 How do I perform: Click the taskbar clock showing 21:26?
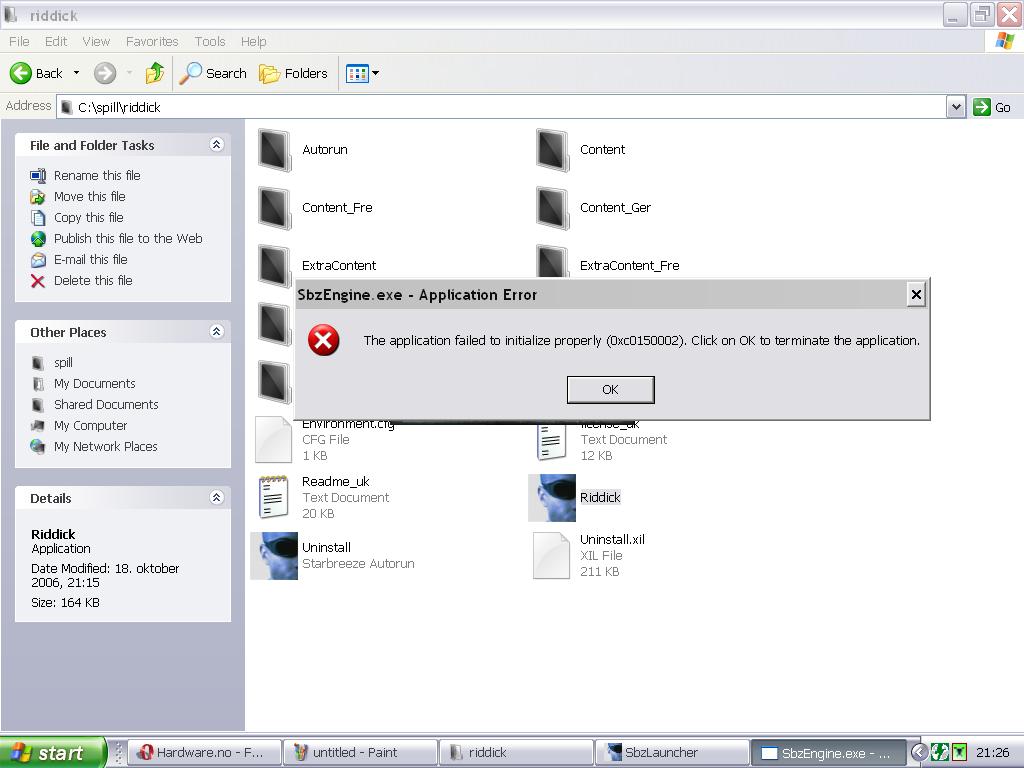pyautogui.click(x=993, y=752)
